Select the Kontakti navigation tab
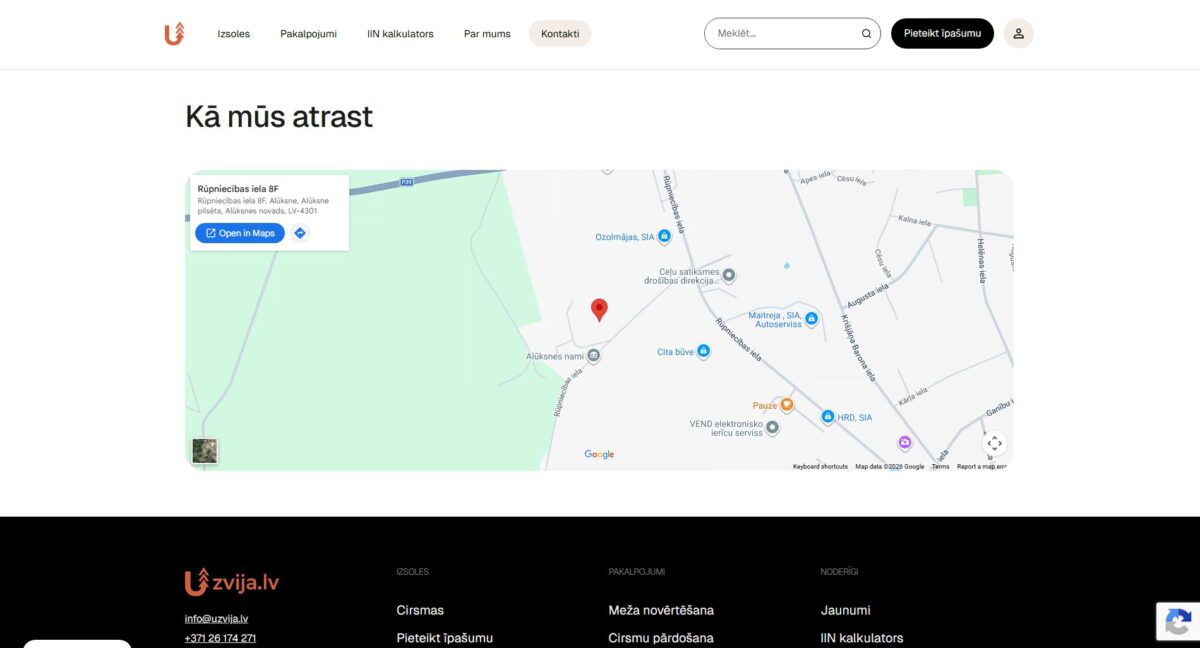1200x648 pixels. pos(560,34)
